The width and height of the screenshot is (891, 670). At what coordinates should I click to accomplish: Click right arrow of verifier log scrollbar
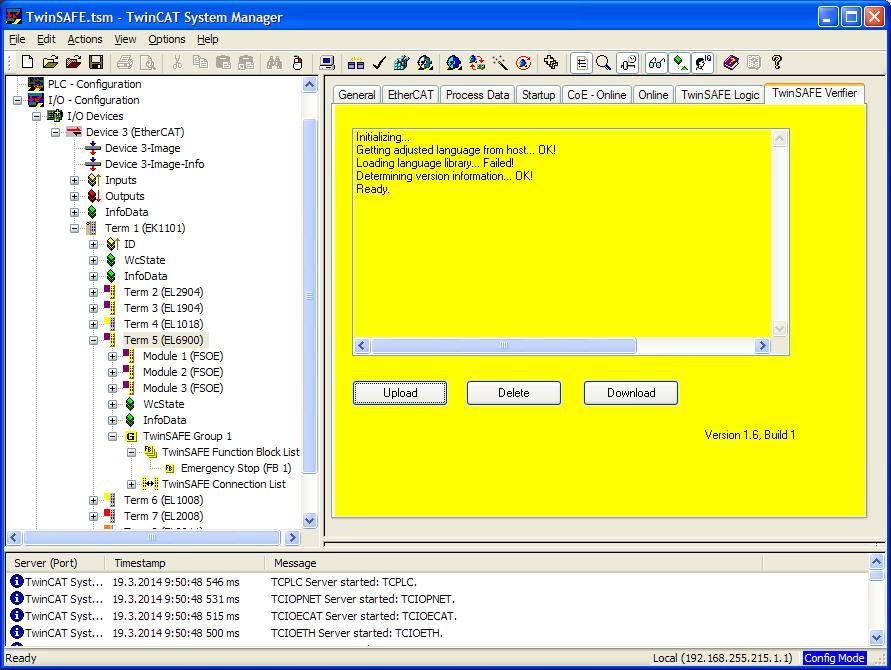click(762, 346)
